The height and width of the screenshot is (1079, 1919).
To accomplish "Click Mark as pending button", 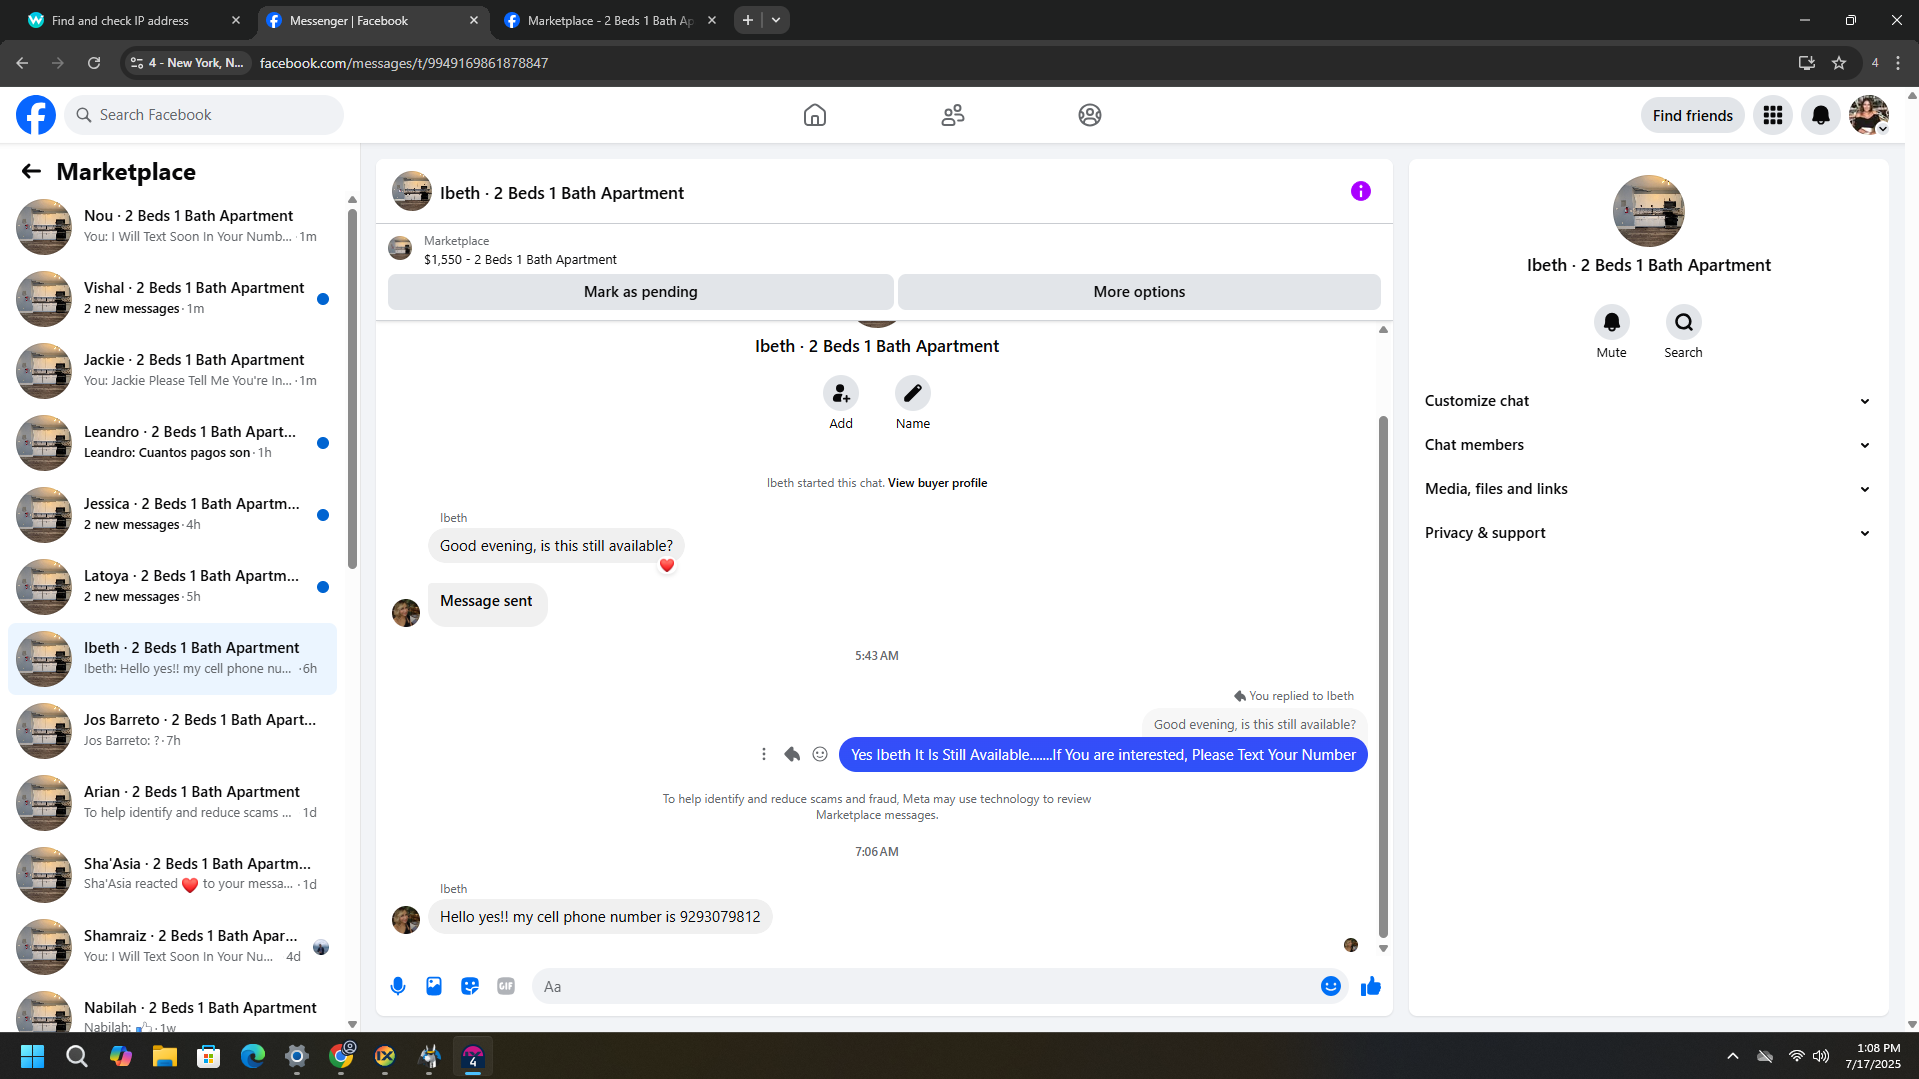I will [x=641, y=292].
